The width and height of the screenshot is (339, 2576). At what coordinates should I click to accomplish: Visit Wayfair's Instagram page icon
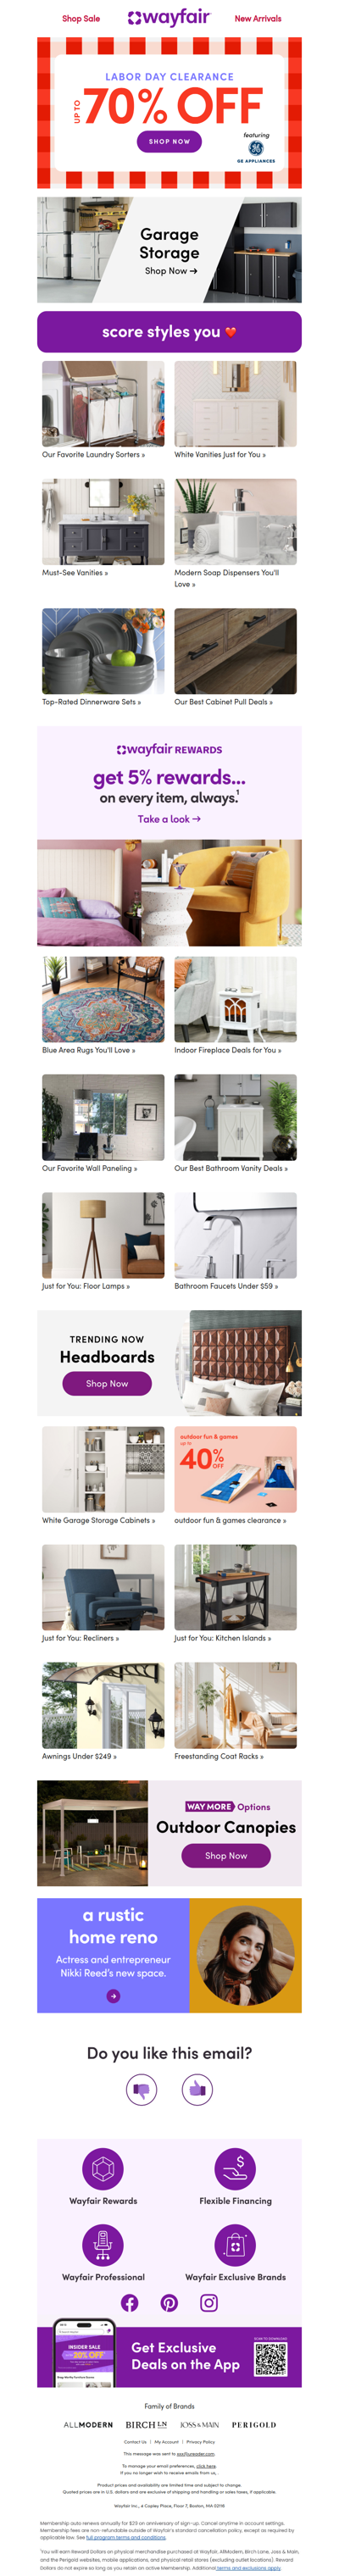click(209, 2303)
